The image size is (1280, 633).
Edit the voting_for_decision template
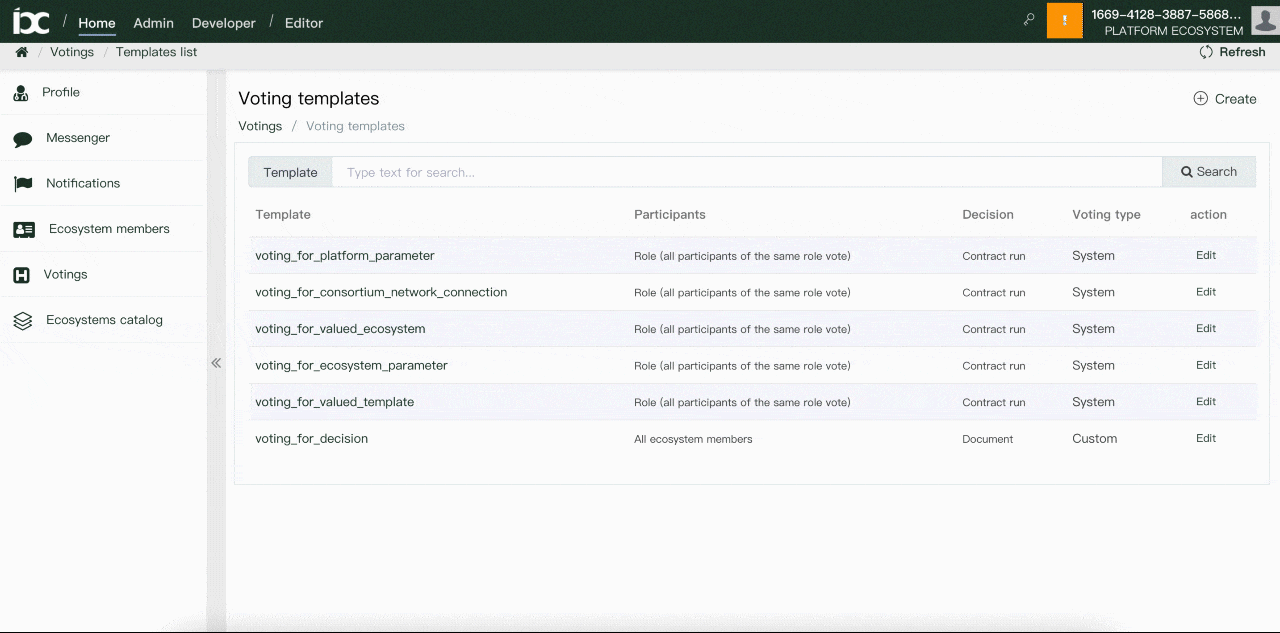point(1206,438)
